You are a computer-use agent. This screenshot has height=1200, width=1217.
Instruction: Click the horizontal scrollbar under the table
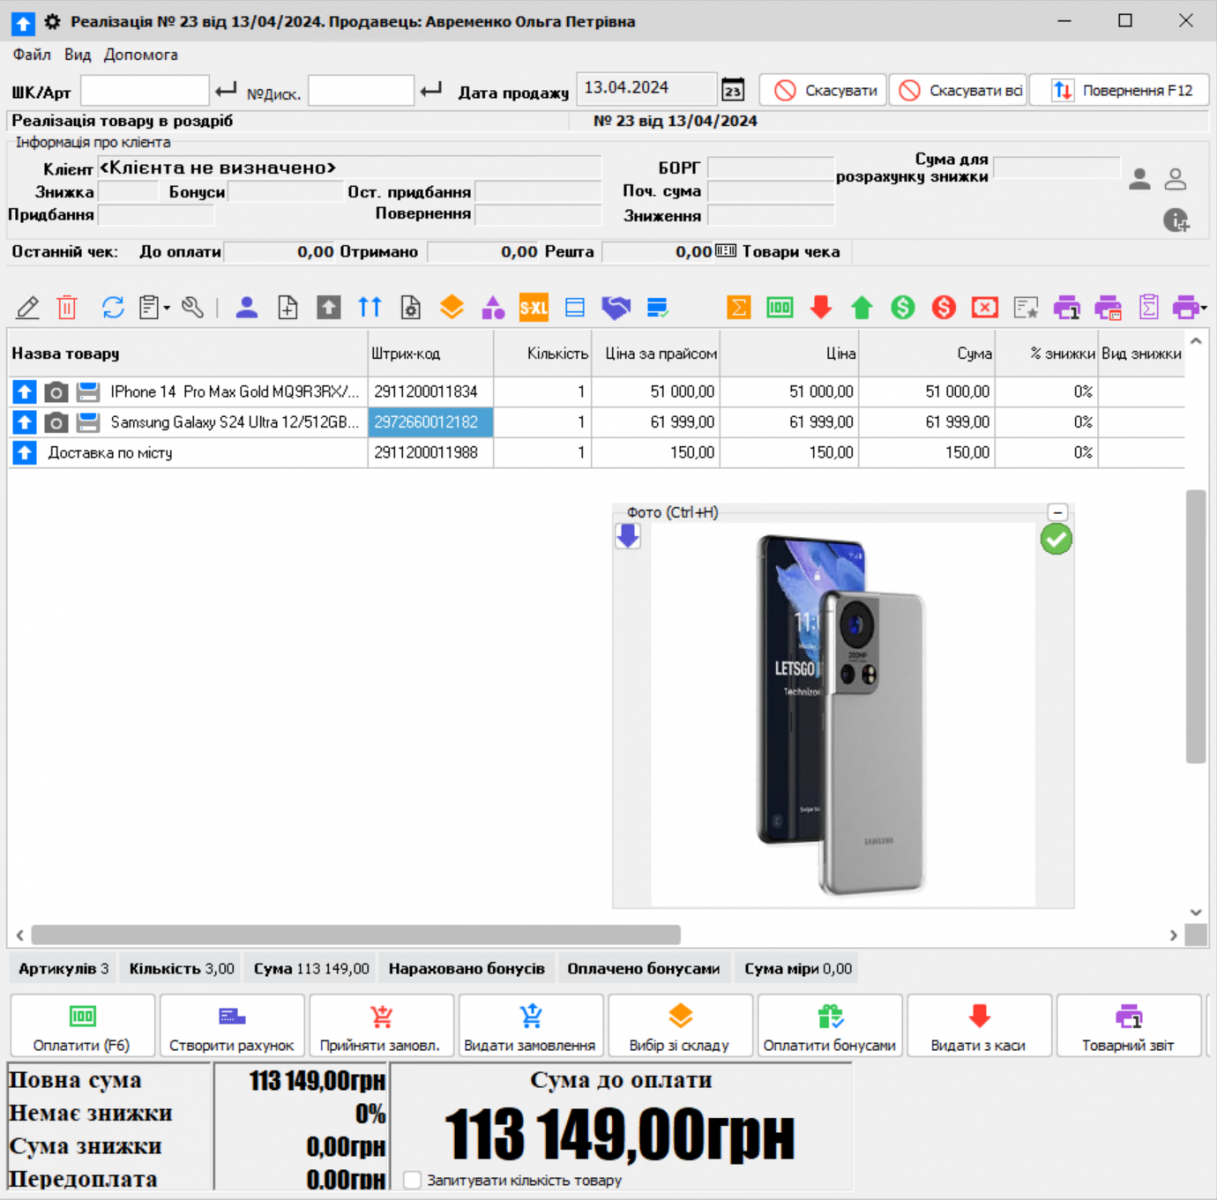[356, 935]
